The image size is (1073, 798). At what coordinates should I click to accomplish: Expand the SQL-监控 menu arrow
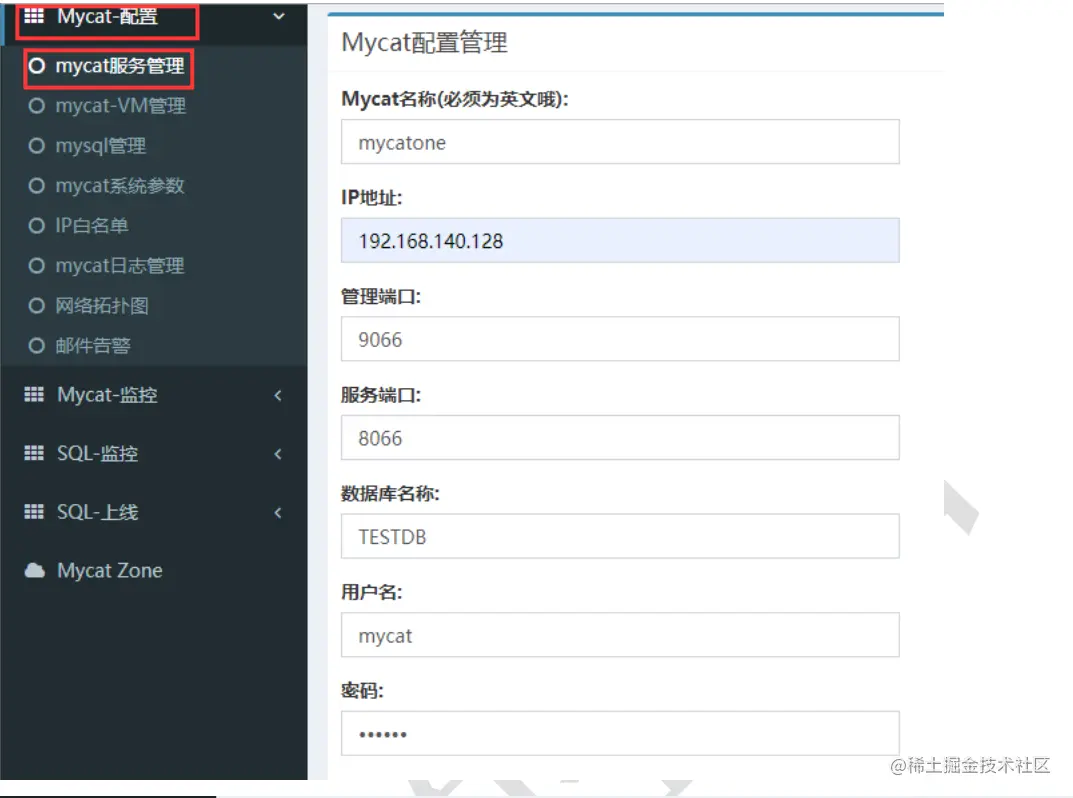(x=278, y=454)
